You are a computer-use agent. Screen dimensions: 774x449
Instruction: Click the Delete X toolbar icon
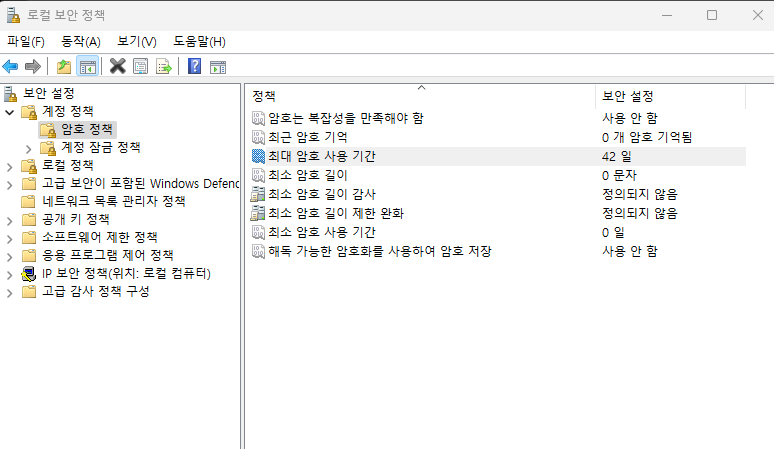pyautogui.click(x=117, y=66)
